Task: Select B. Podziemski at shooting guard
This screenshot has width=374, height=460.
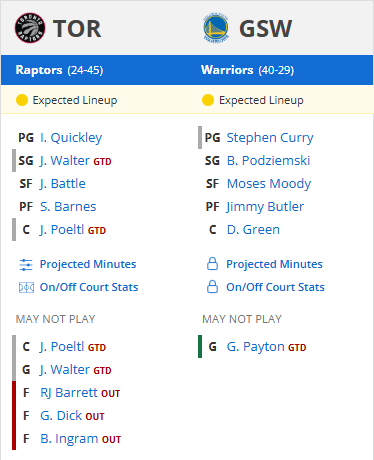Action: click(268, 161)
